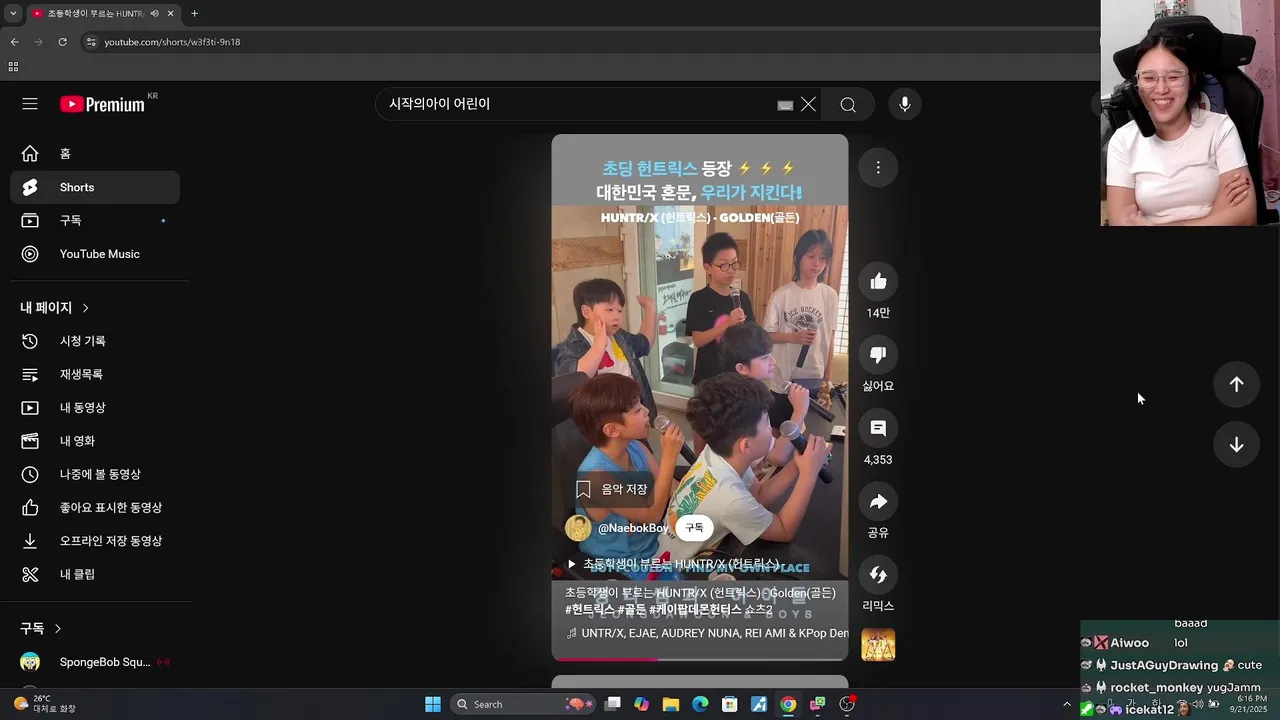Open 좋아요 표시한 동영상 liked videos

(95, 508)
